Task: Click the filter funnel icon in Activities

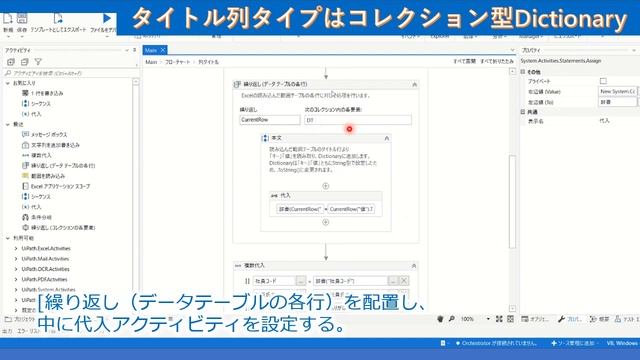Action: (38, 62)
